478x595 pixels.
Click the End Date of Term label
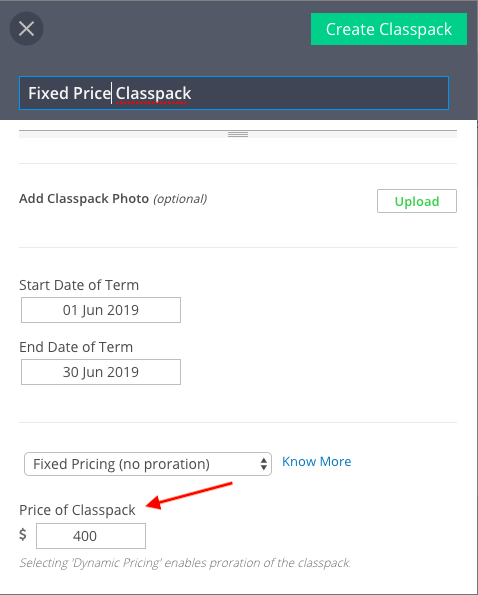click(x=76, y=347)
